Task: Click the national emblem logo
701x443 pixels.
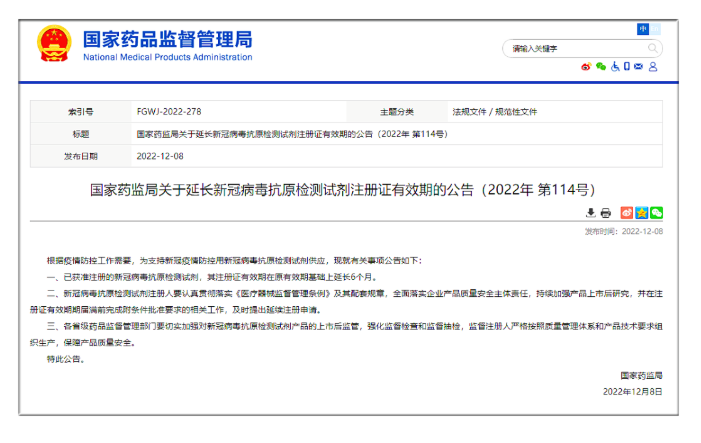Action: 54,44
